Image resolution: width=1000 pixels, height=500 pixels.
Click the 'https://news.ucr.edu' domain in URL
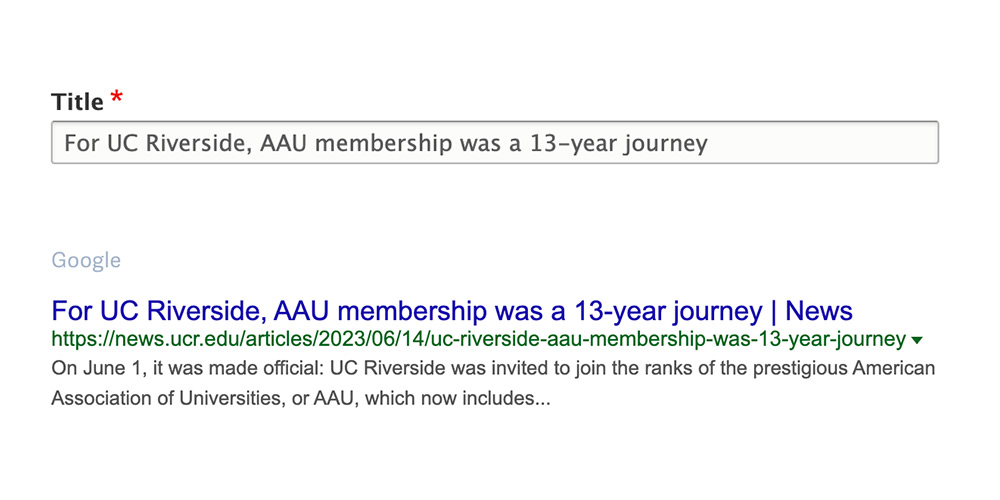click(x=151, y=339)
